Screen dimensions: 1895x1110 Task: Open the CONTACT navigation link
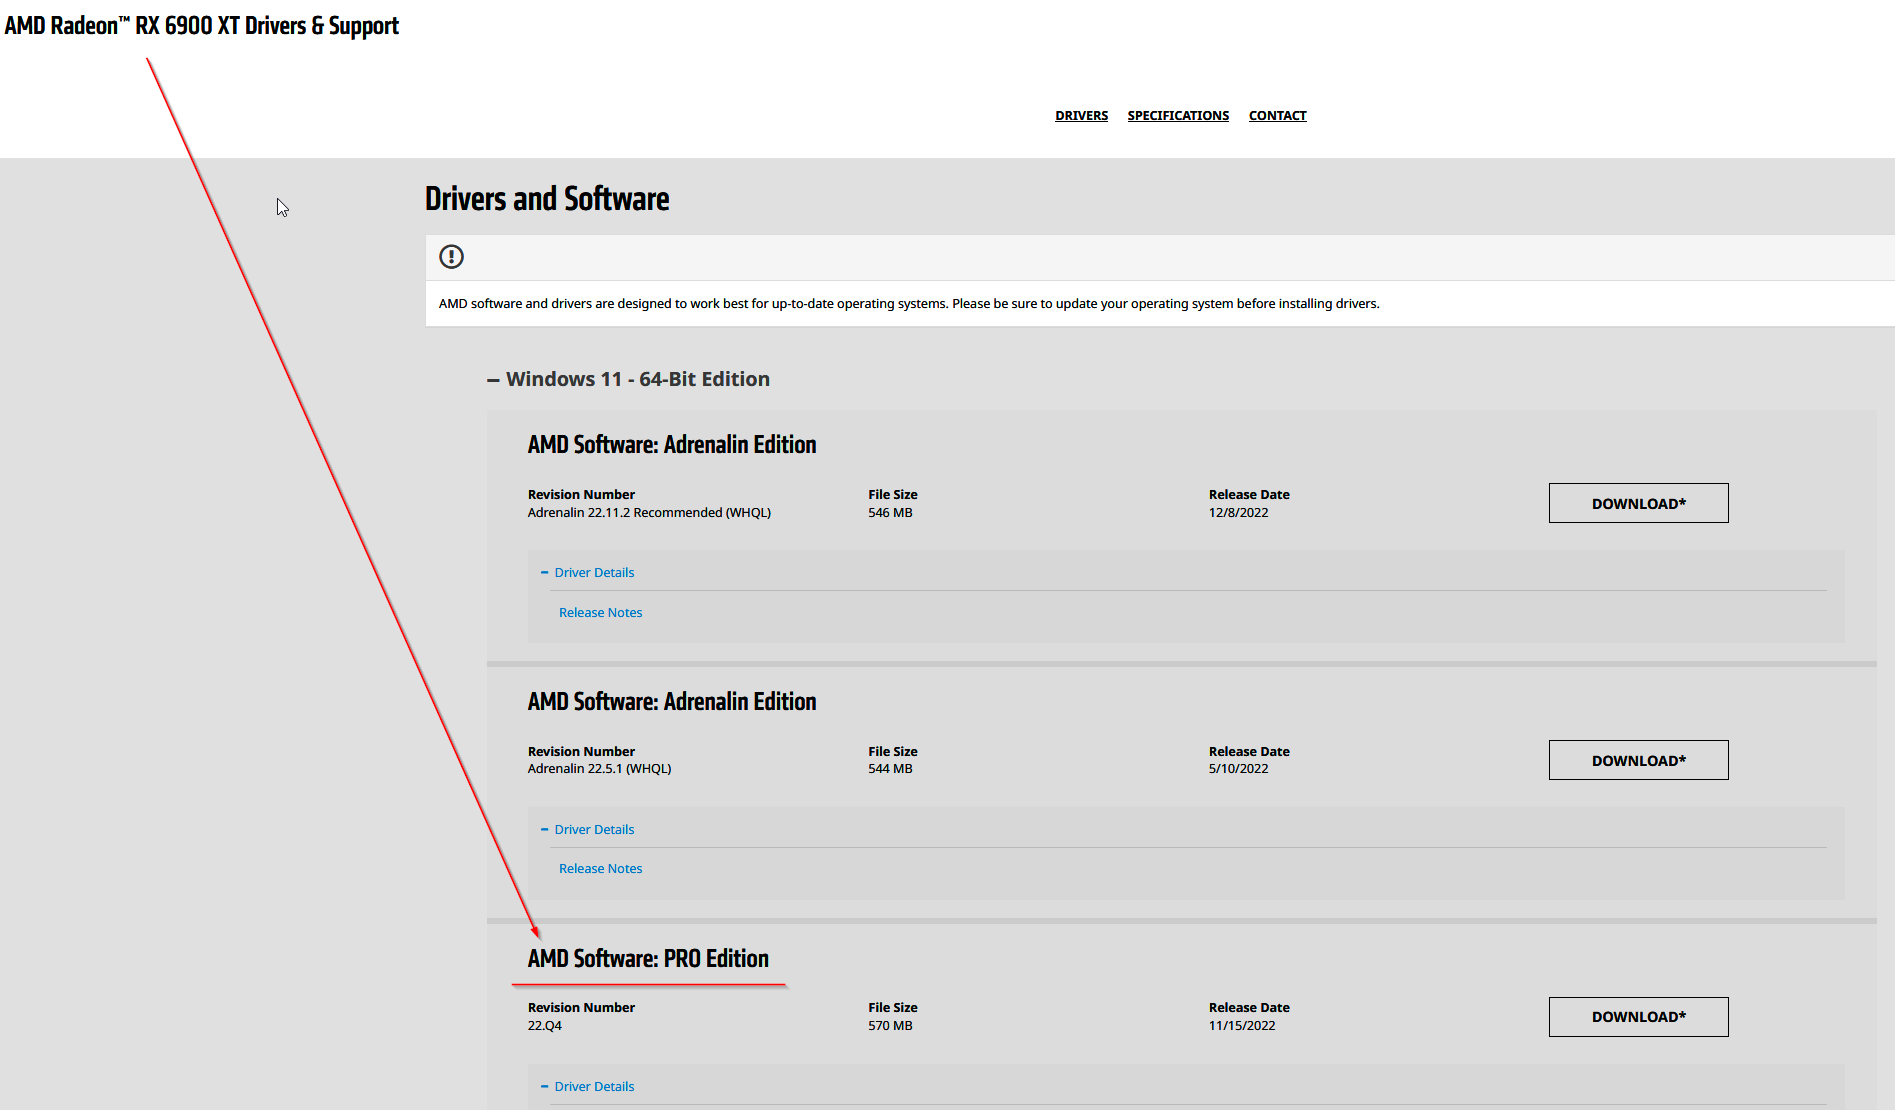coord(1277,116)
